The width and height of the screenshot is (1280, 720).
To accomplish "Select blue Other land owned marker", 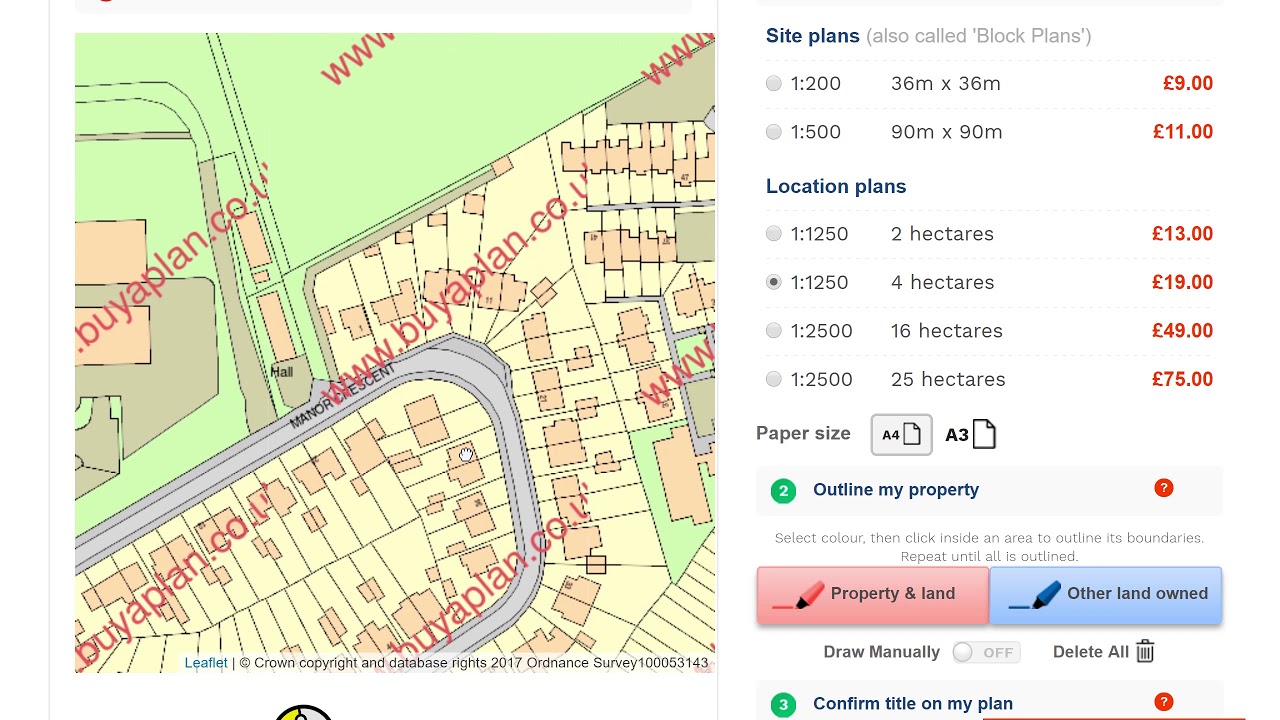I will [1105, 594].
